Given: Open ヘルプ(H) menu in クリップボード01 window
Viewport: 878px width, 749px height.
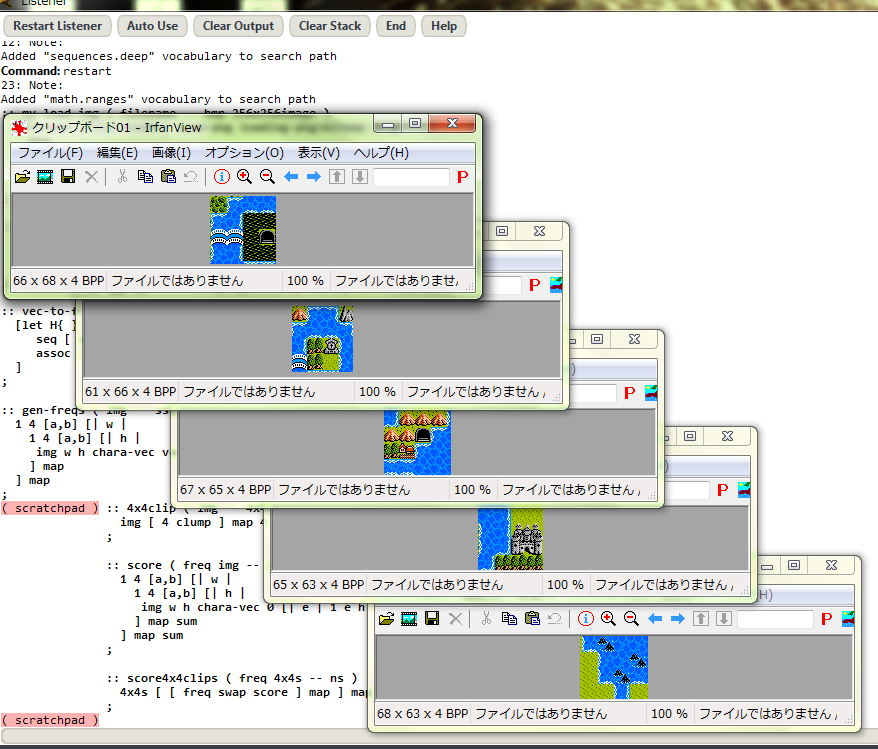Looking at the screenshot, I should (x=381, y=153).
